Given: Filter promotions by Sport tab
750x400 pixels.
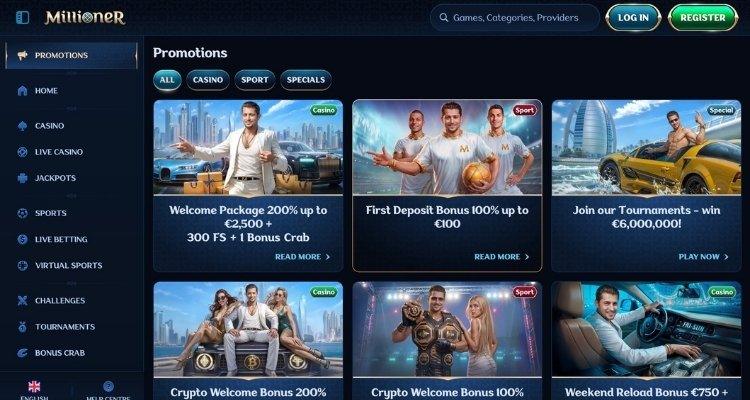Looking at the screenshot, I should (254, 80).
